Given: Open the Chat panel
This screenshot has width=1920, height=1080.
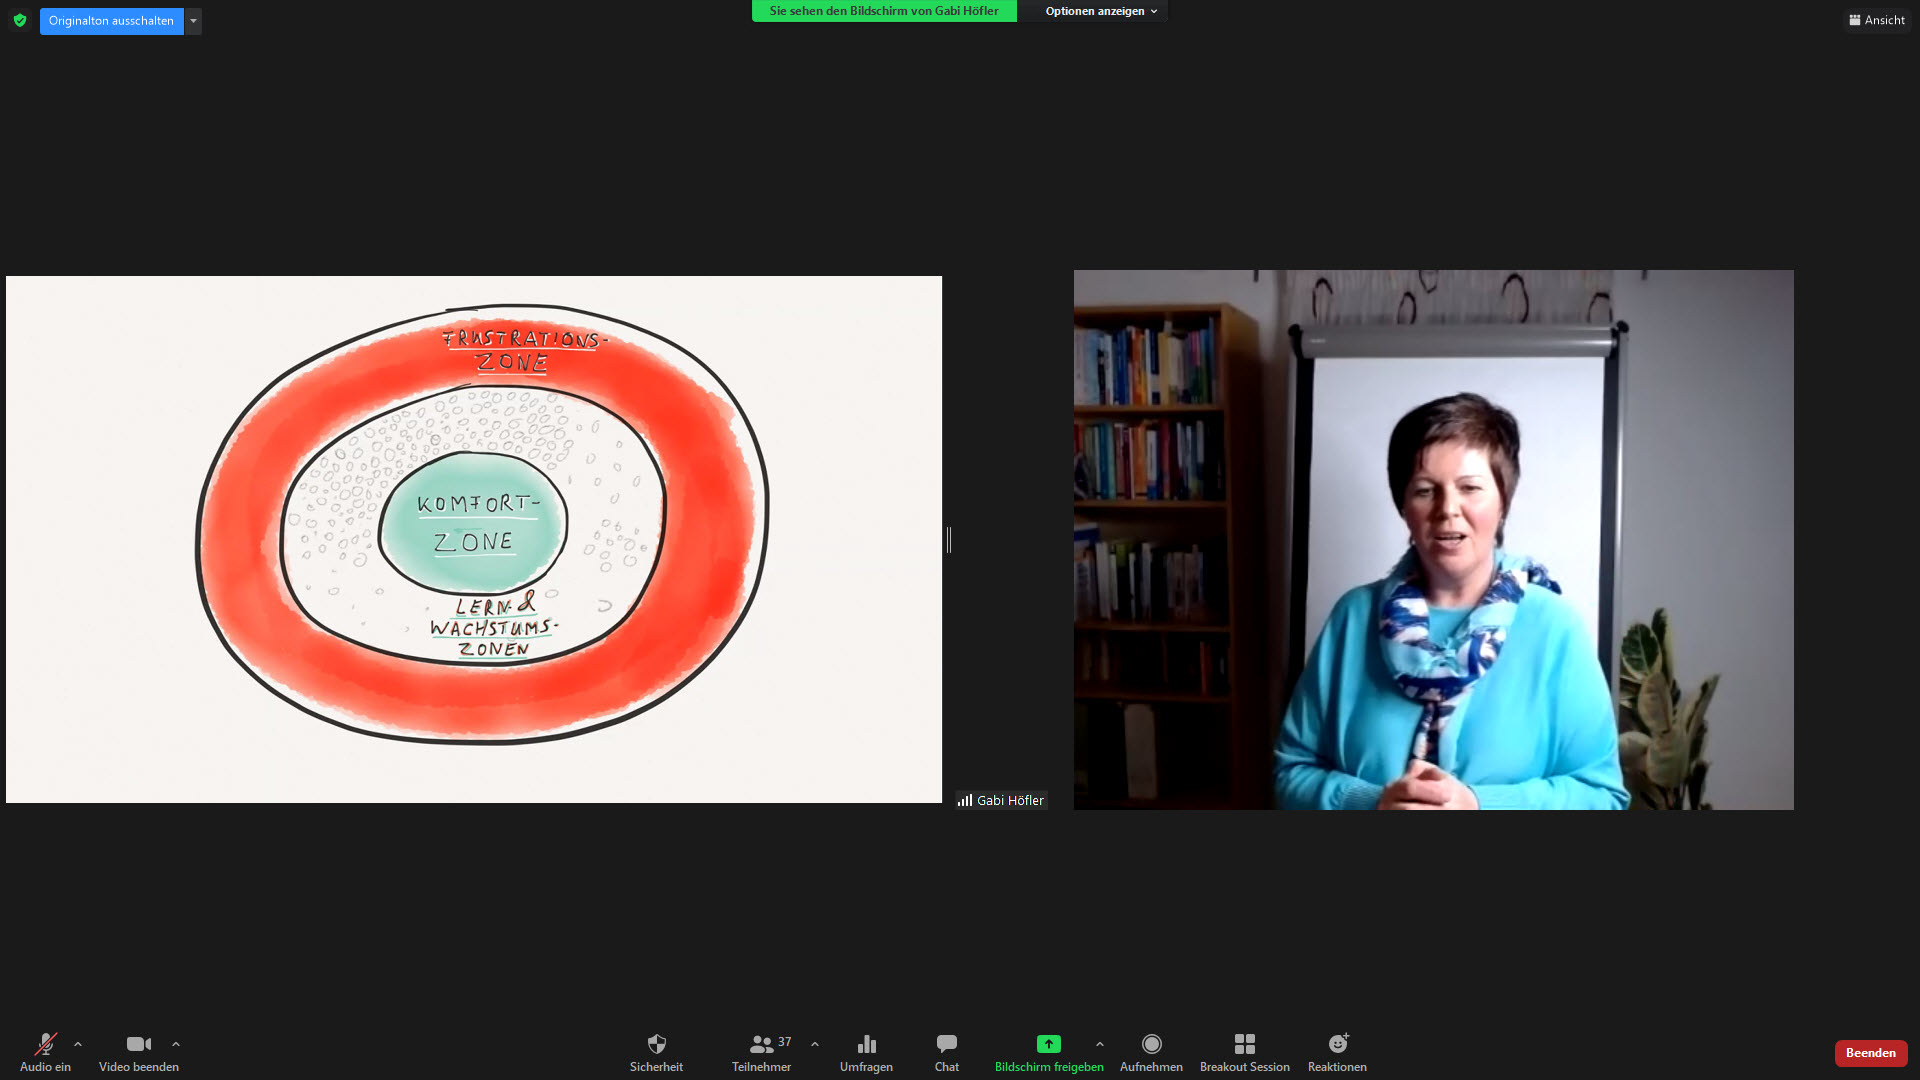Looking at the screenshot, I should (946, 1045).
